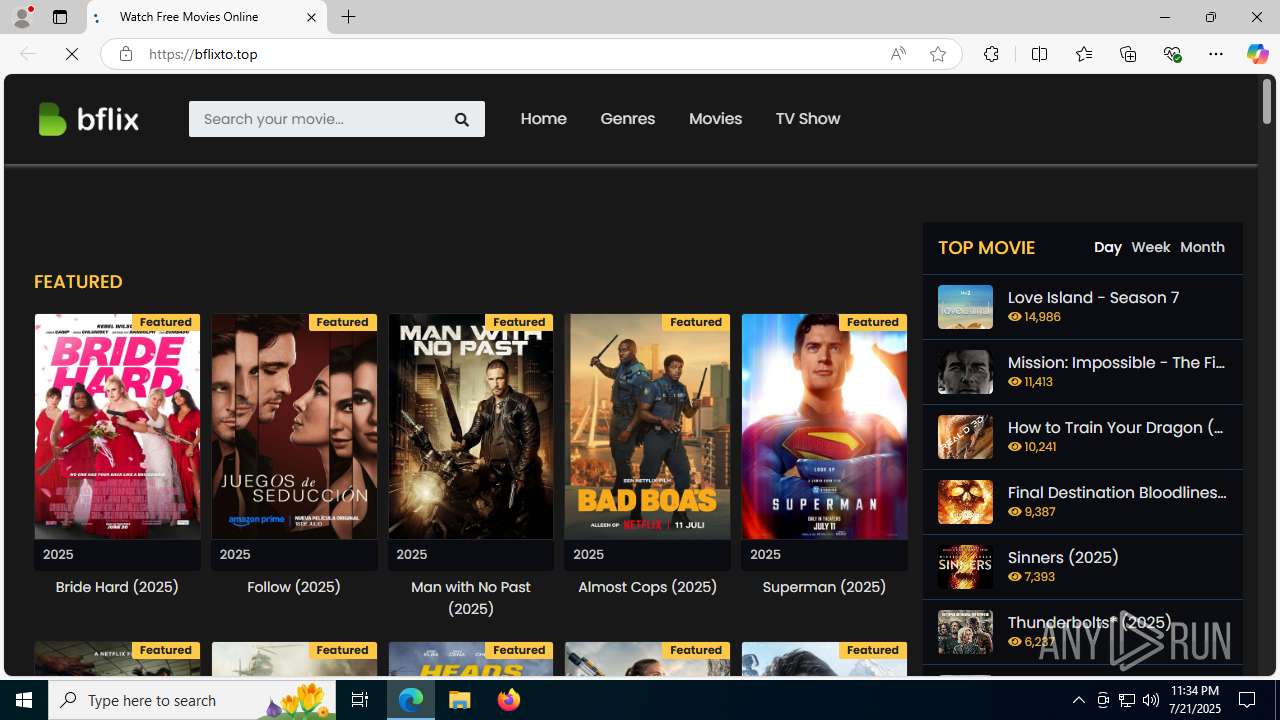Open the TV Show menu

[807, 119]
